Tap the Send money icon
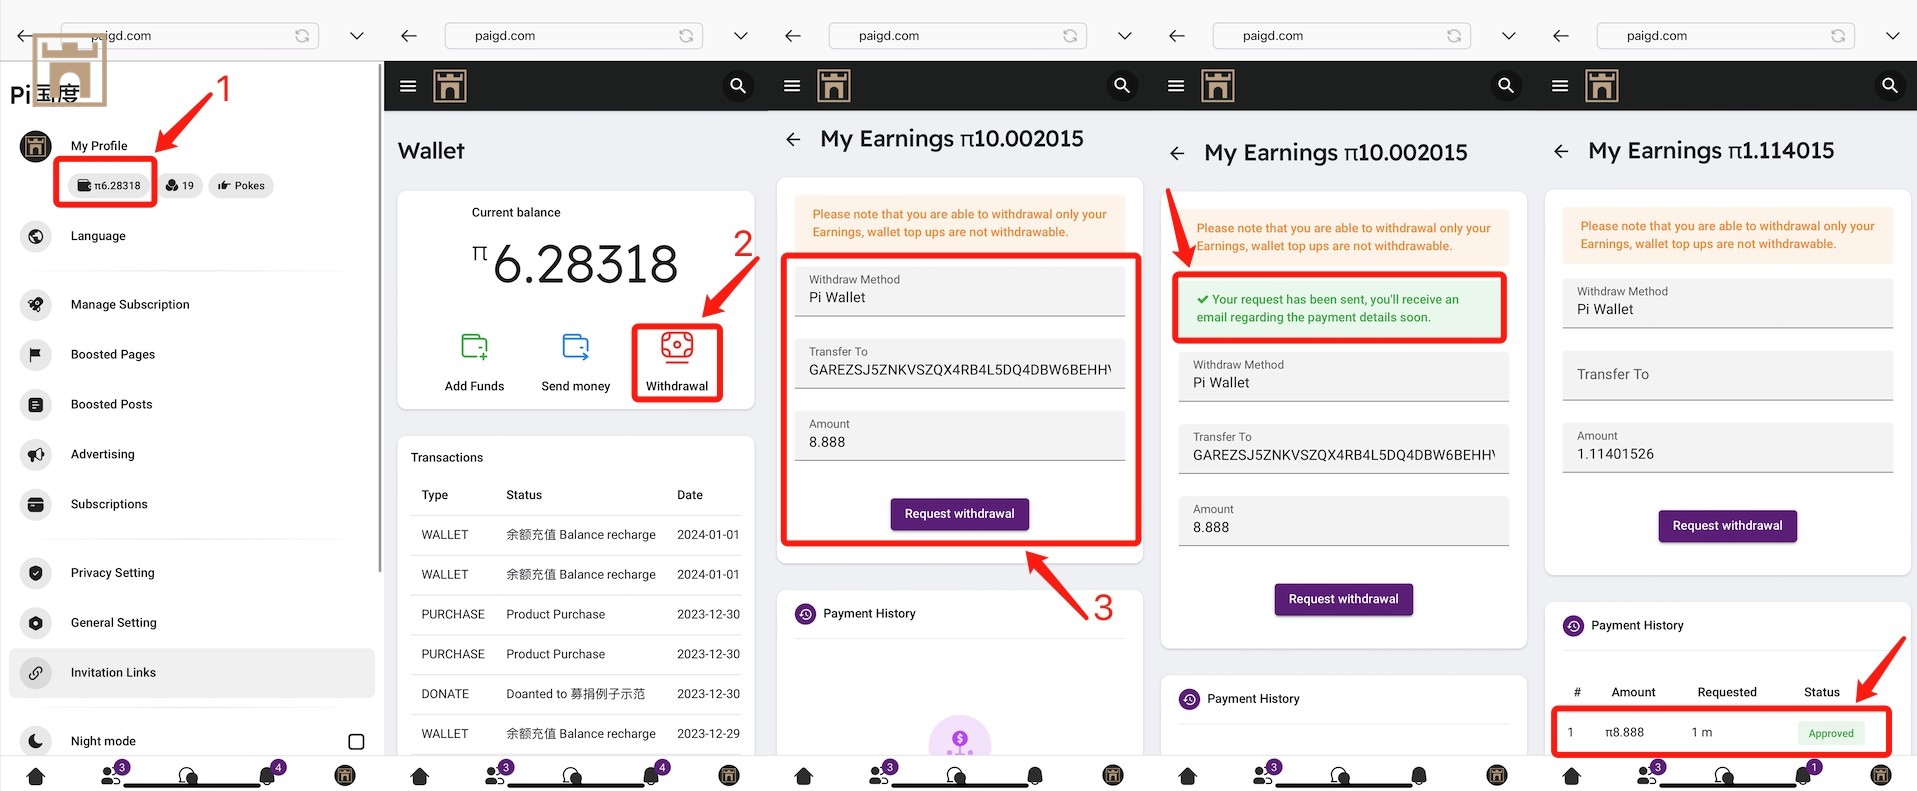The image size is (1917, 791). pyautogui.click(x=575, y=362)
